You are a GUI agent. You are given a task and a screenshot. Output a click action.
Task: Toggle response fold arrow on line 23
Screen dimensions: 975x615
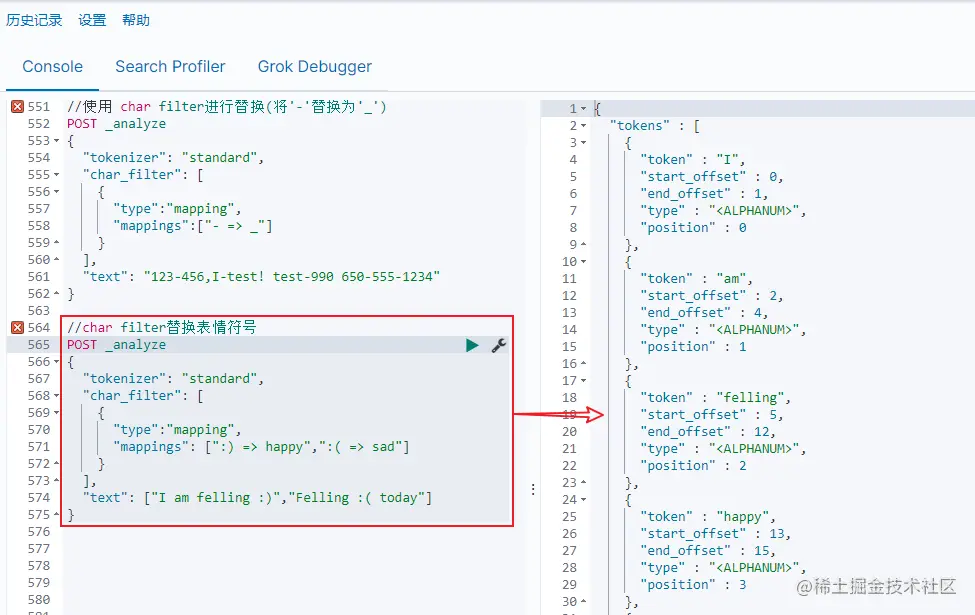(583, 482)
